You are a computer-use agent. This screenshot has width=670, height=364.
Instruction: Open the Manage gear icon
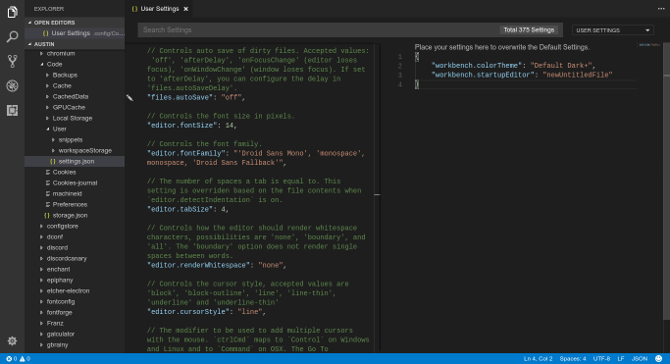pyautogui.click(x=12, y=341)
